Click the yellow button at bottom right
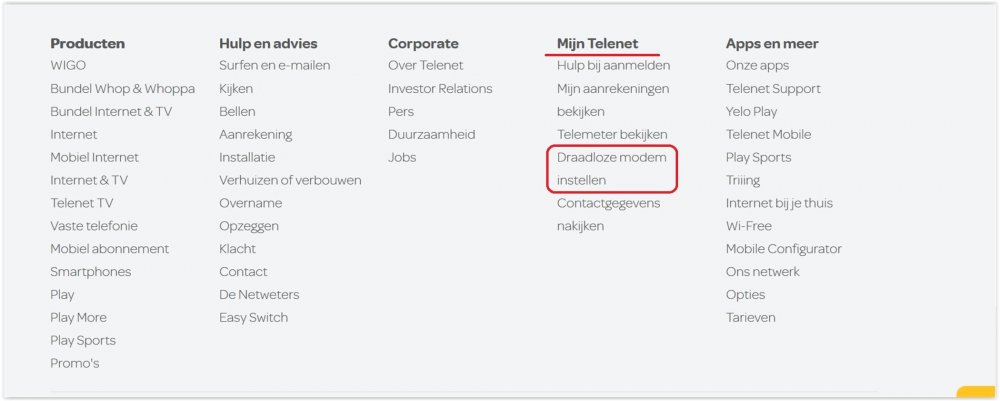 (x=977, y=393)
